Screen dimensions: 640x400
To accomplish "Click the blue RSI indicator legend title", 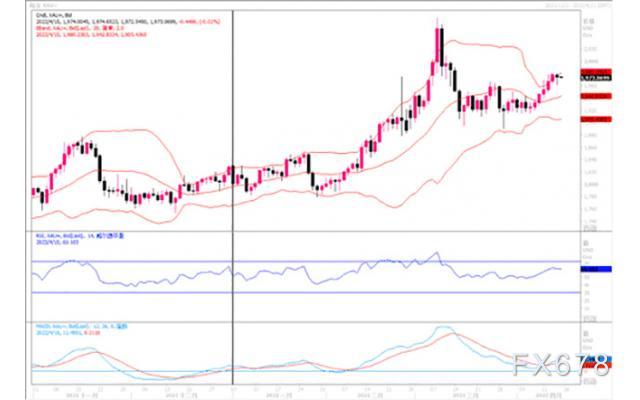I will point(80,236).
